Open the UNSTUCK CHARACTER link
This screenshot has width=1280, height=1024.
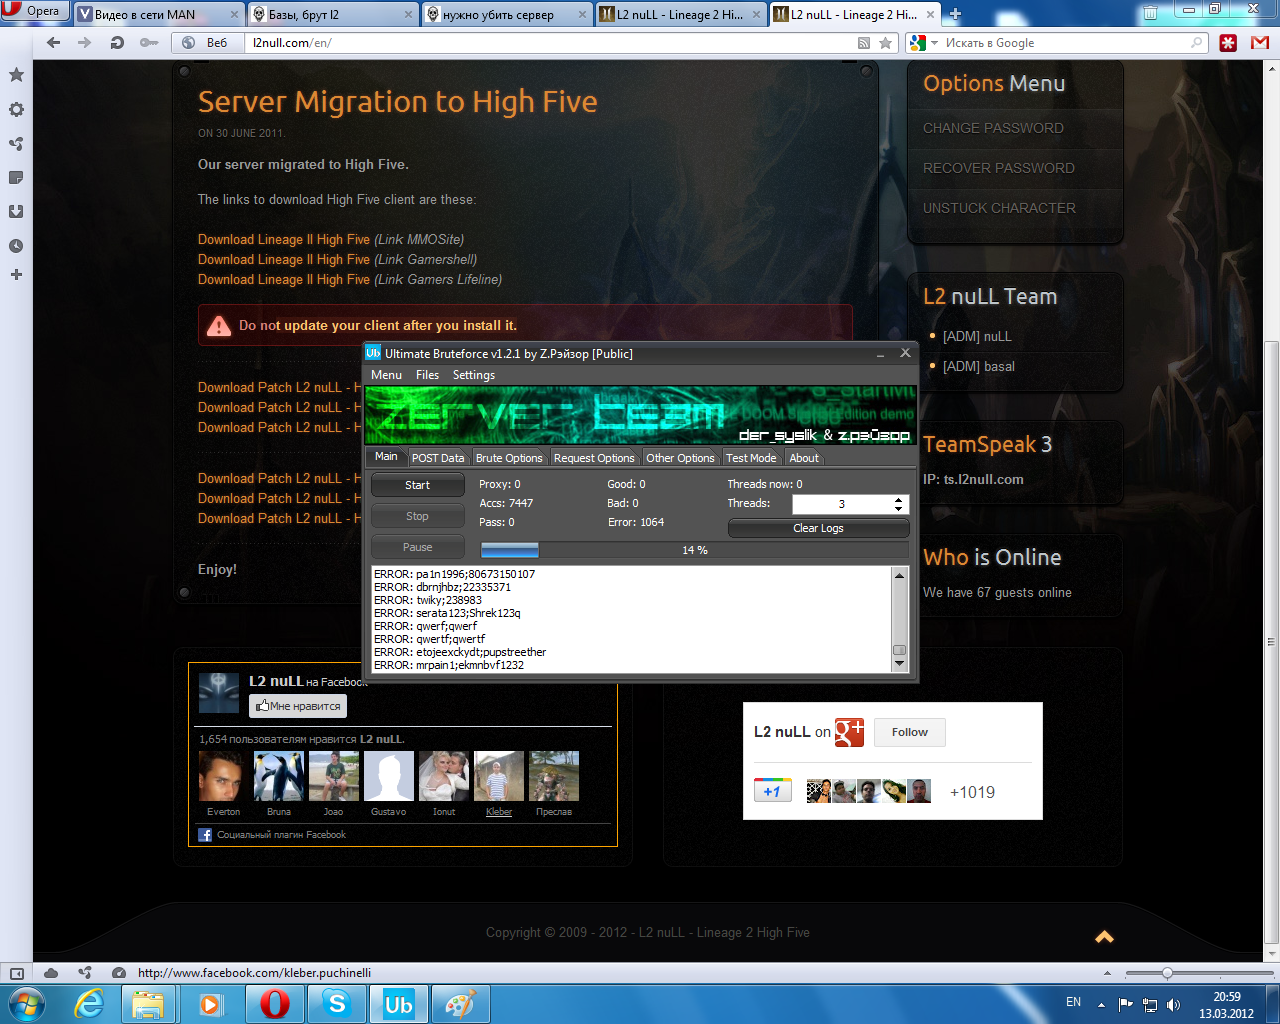click(999, 208)
